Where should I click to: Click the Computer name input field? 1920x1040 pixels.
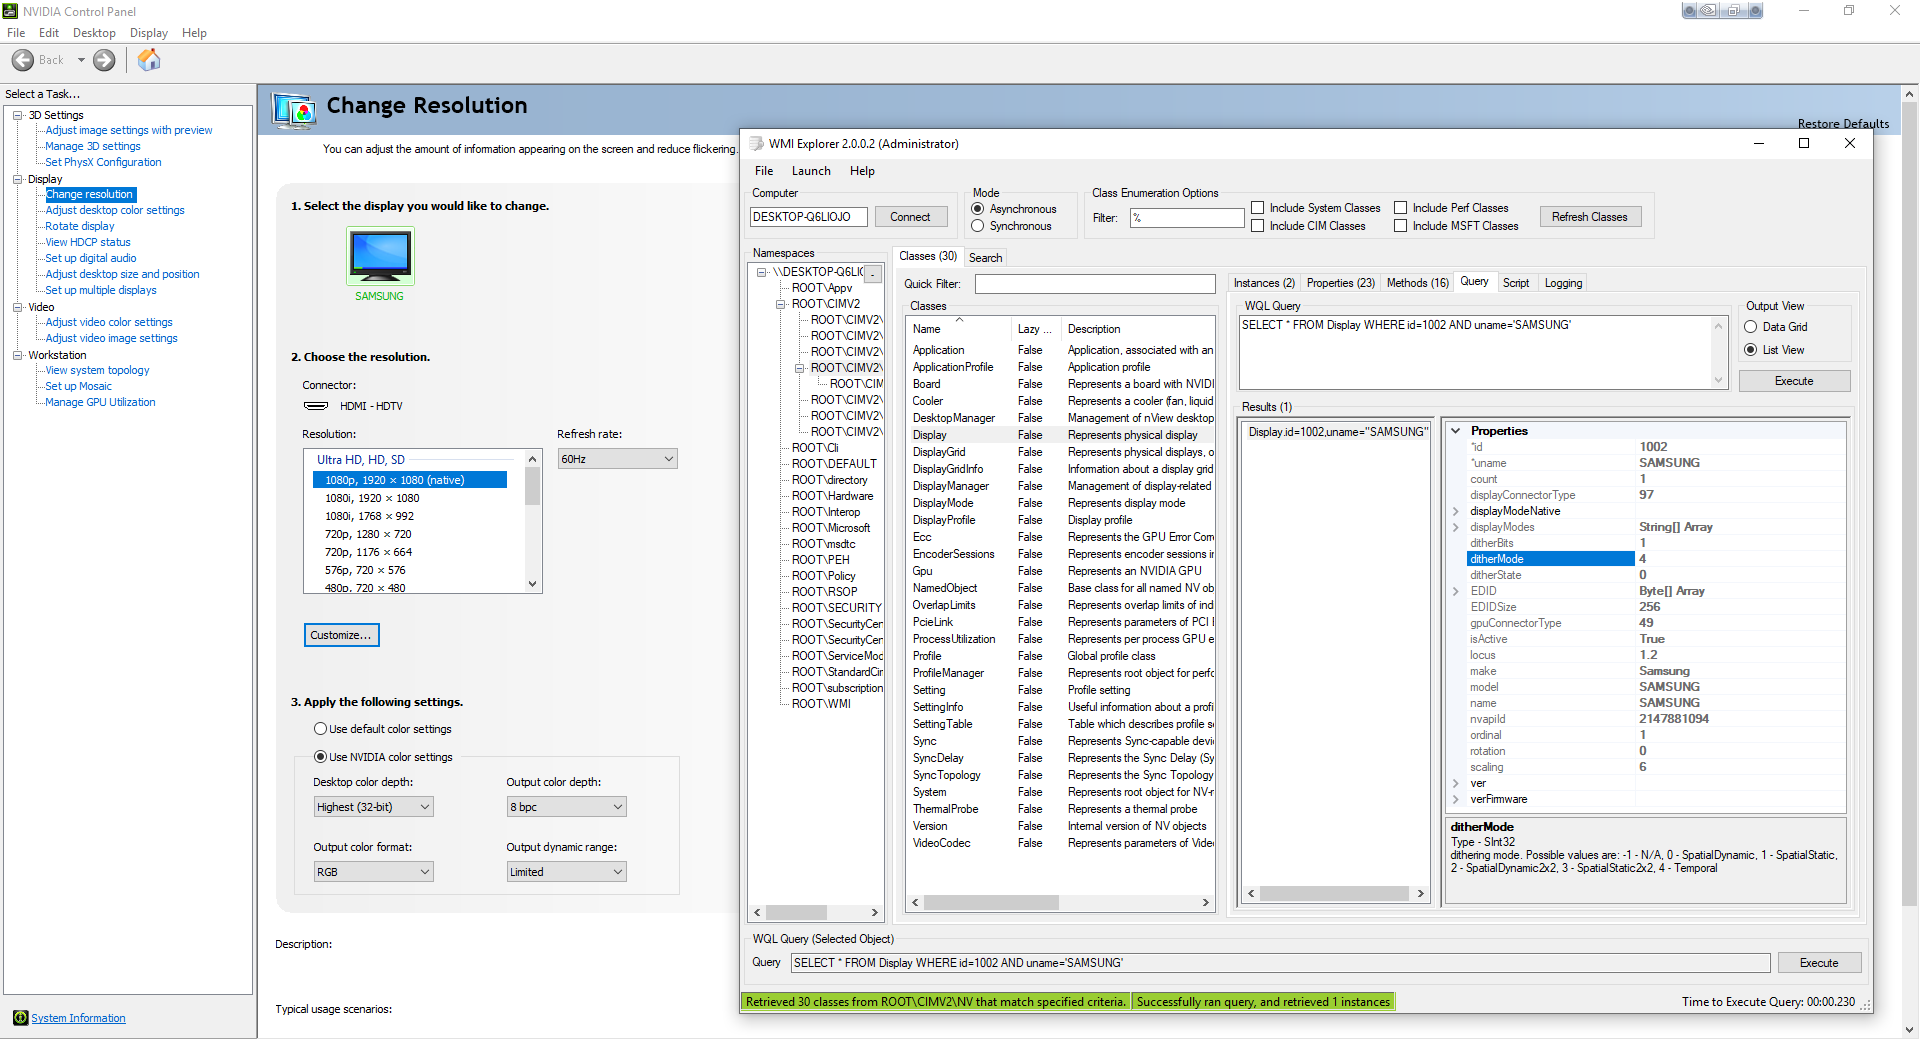pos(808,217)
